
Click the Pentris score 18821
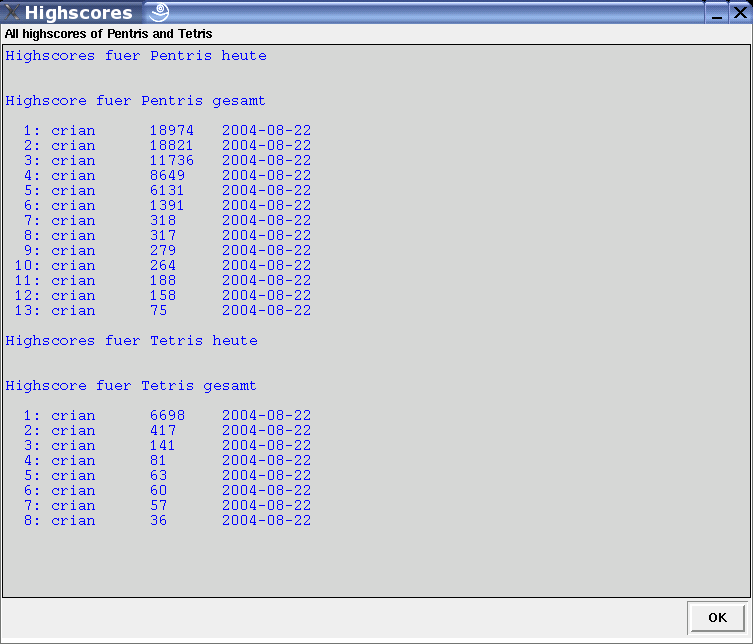[x=171, y=146]
